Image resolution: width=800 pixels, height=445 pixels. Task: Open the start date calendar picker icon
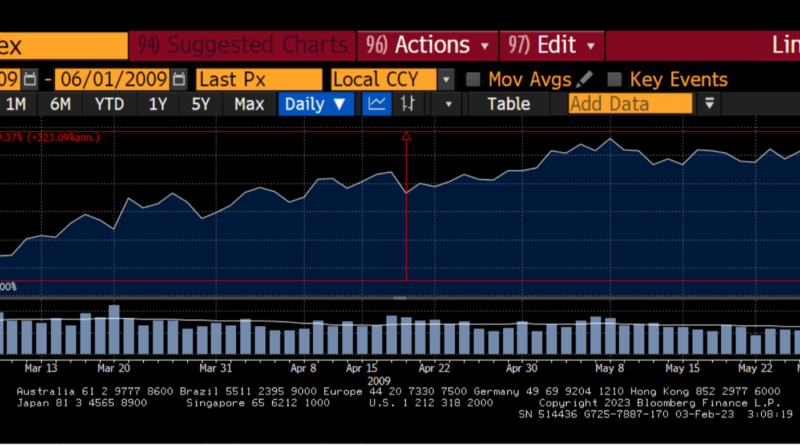tap(31, 79)
